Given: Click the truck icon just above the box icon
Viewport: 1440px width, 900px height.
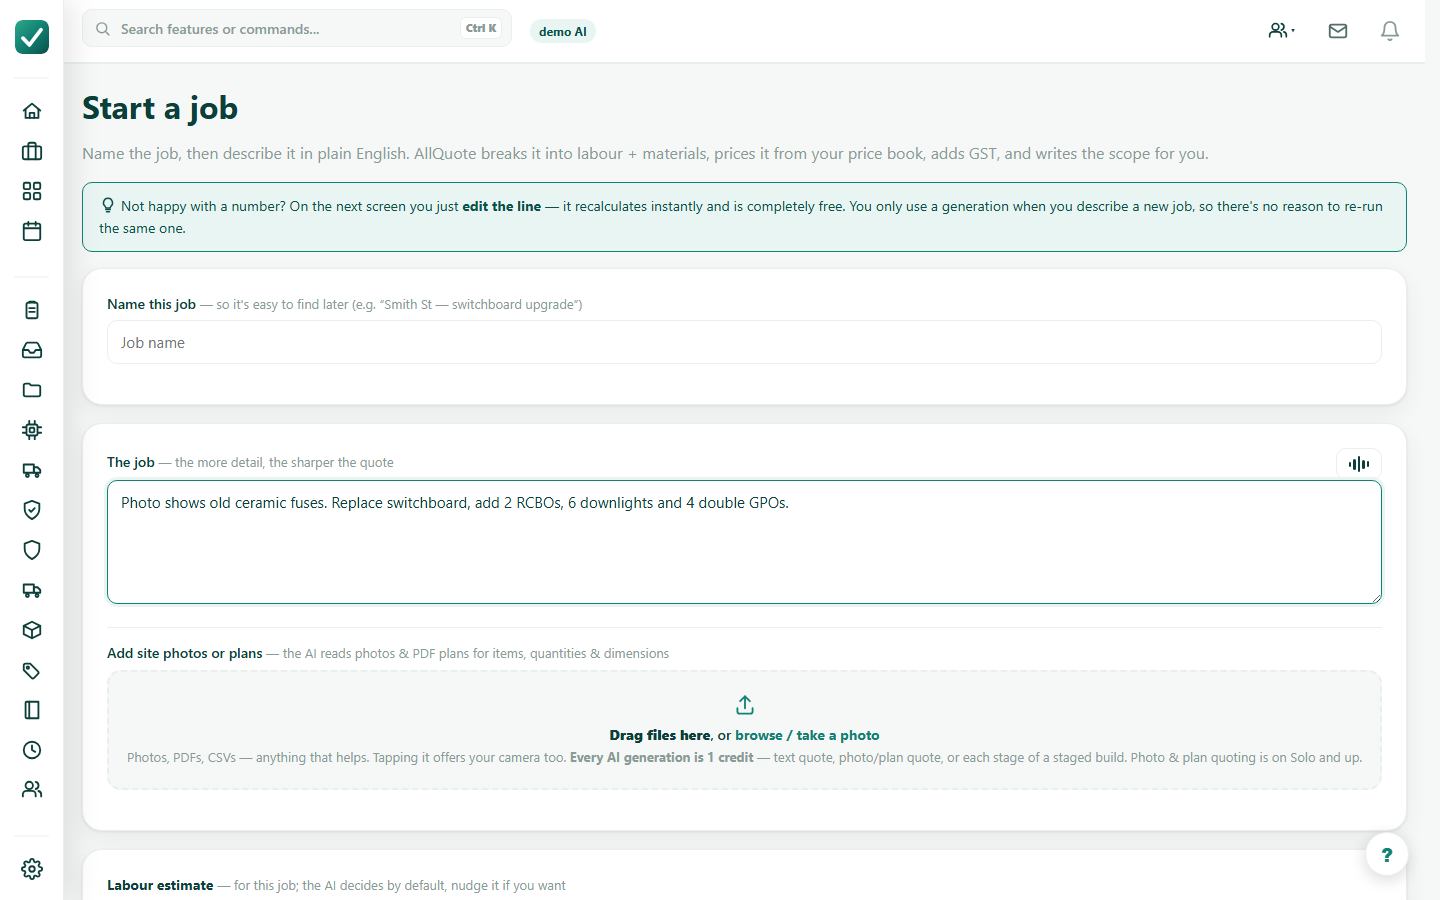Looking at the screenshot, I should pos(32,590).
